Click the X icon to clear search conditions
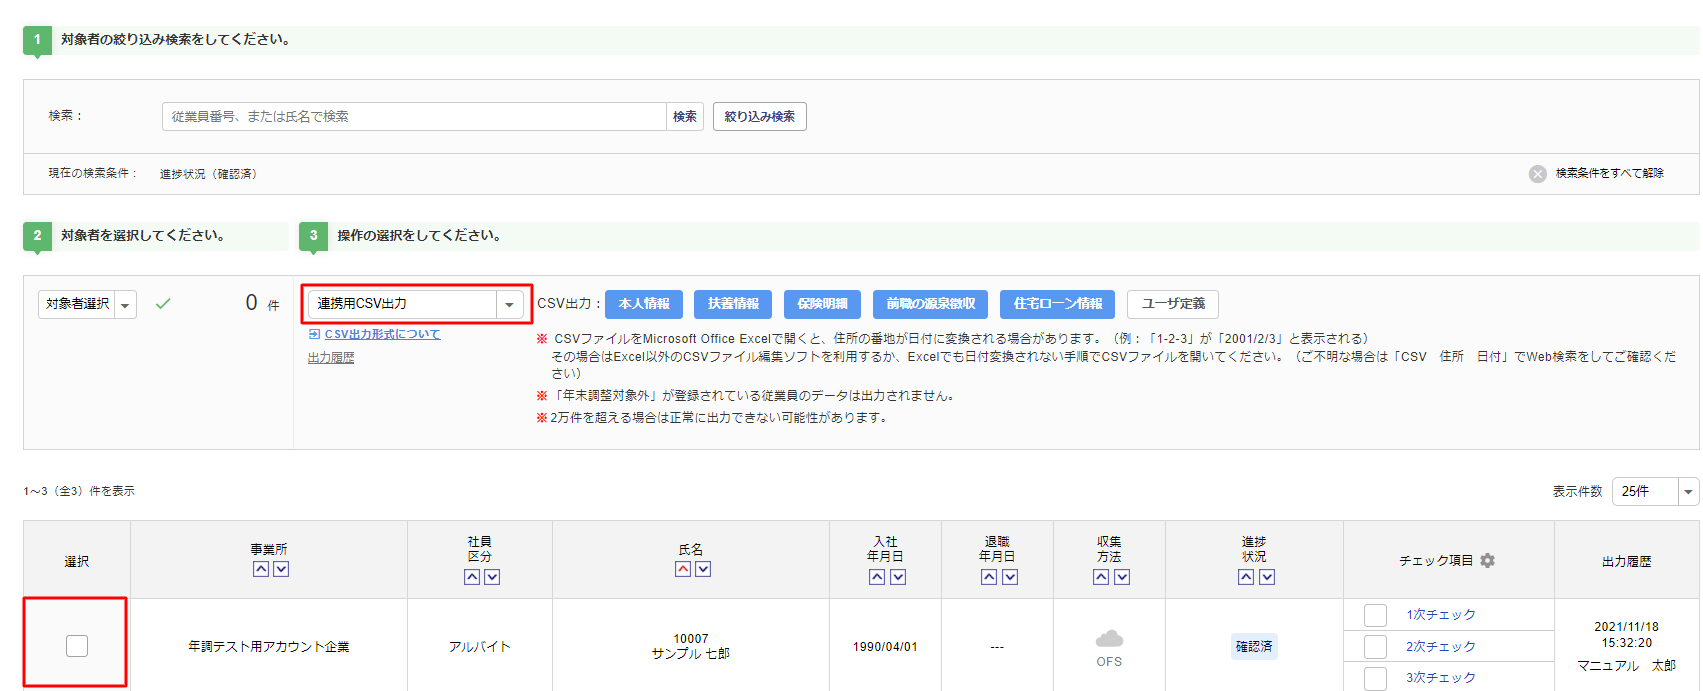Viewport: 1703px width, 691px height. coord(1537,174)
